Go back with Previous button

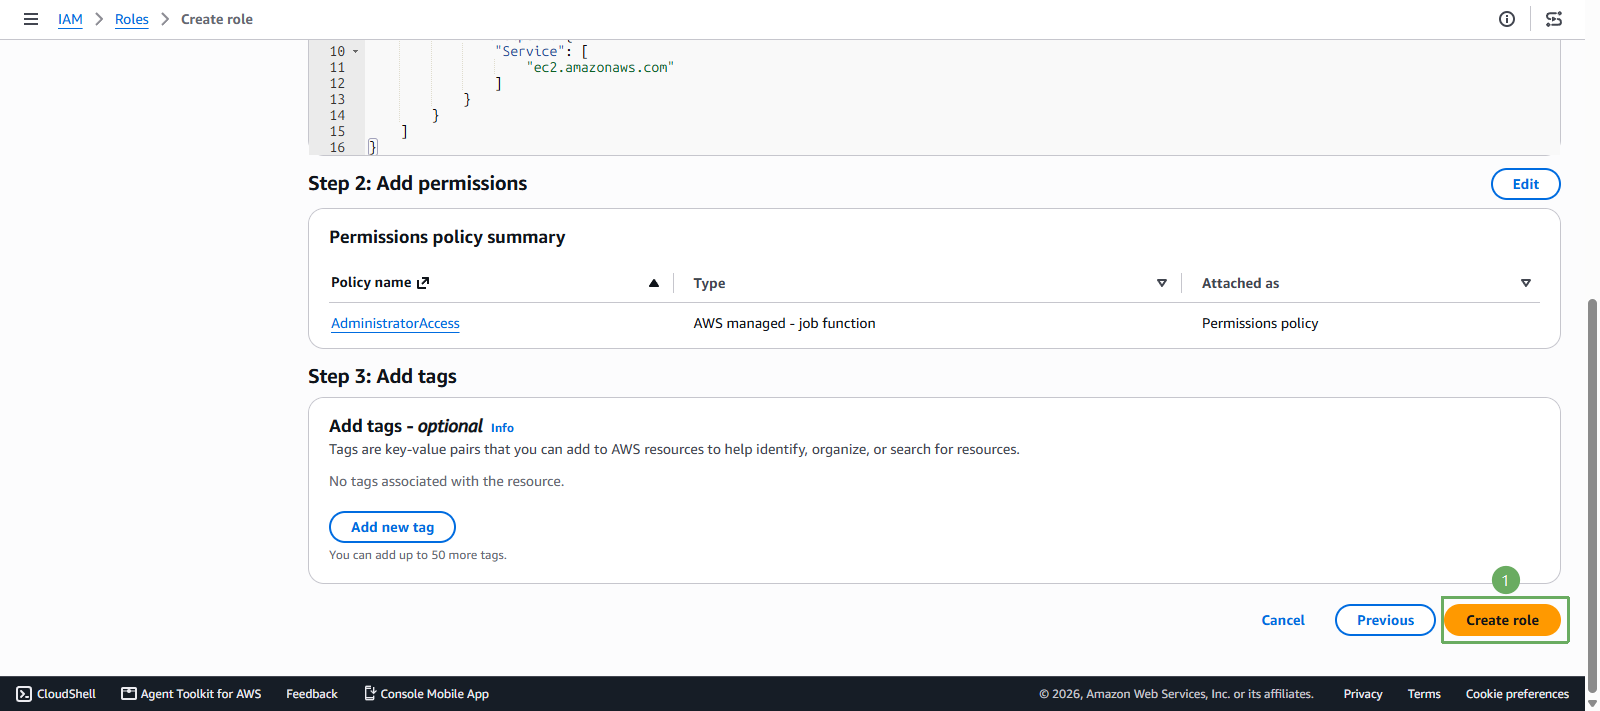tap(1385, 620)
